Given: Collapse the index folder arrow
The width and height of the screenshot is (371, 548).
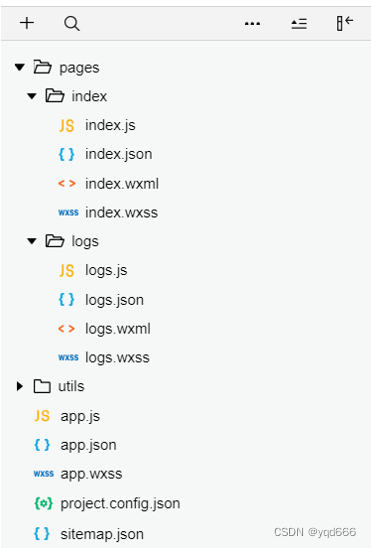Looking at the screenshot, I should (x=32, y=96).
